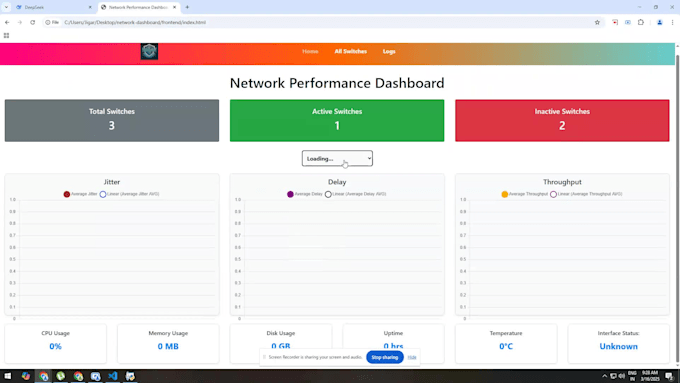Reload the dashboard page

(33, 22)
